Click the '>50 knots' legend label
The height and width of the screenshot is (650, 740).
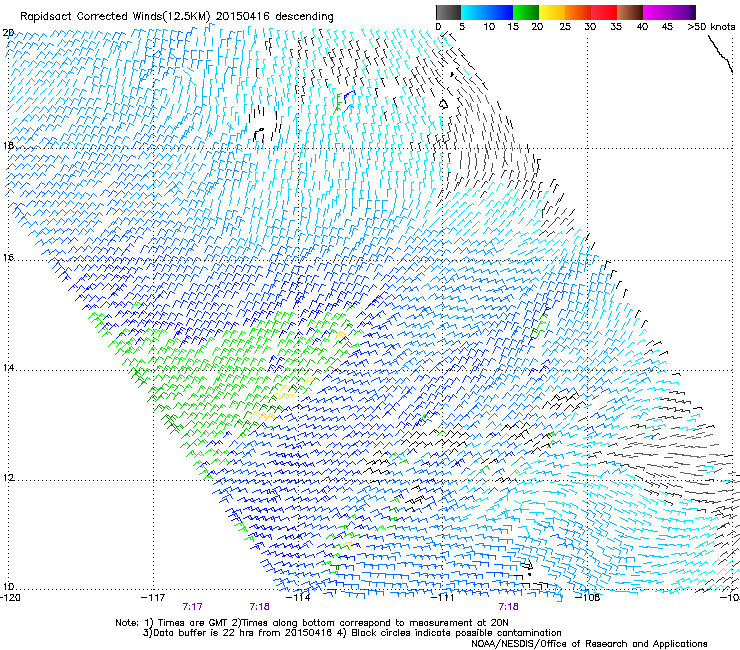pos(711,27)
